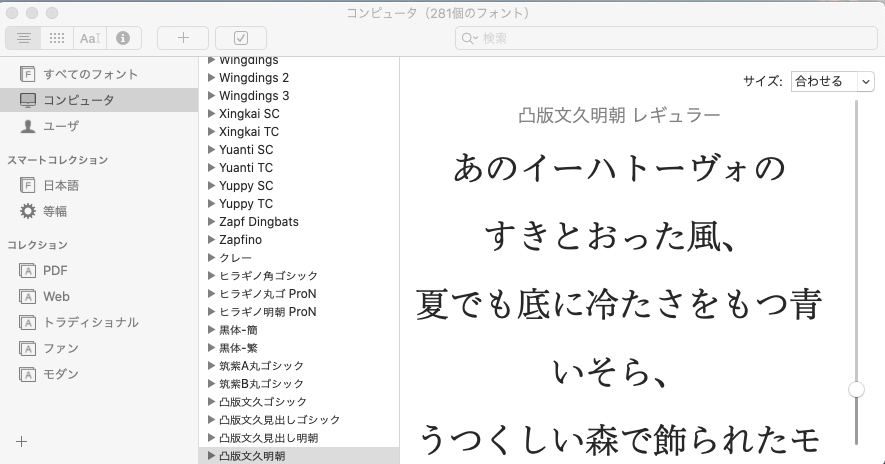
Task: Select ユーザ in the sidebar
Action: coord(99,126)
